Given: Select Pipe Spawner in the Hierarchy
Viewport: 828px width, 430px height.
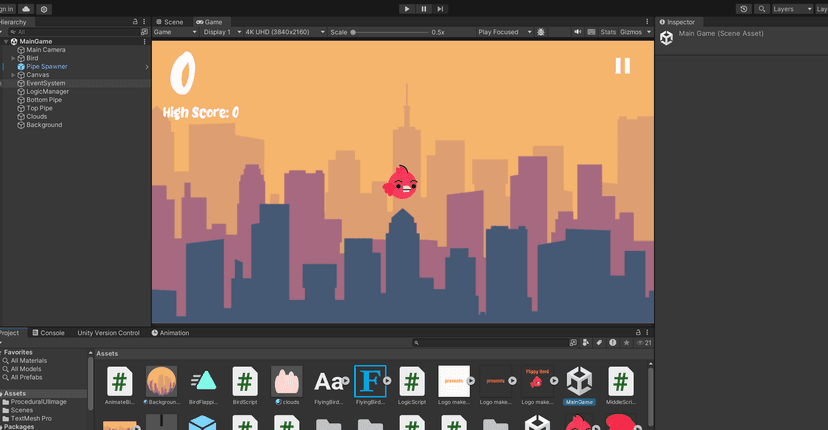Looking at the screenshot, I should click(46, 67).
